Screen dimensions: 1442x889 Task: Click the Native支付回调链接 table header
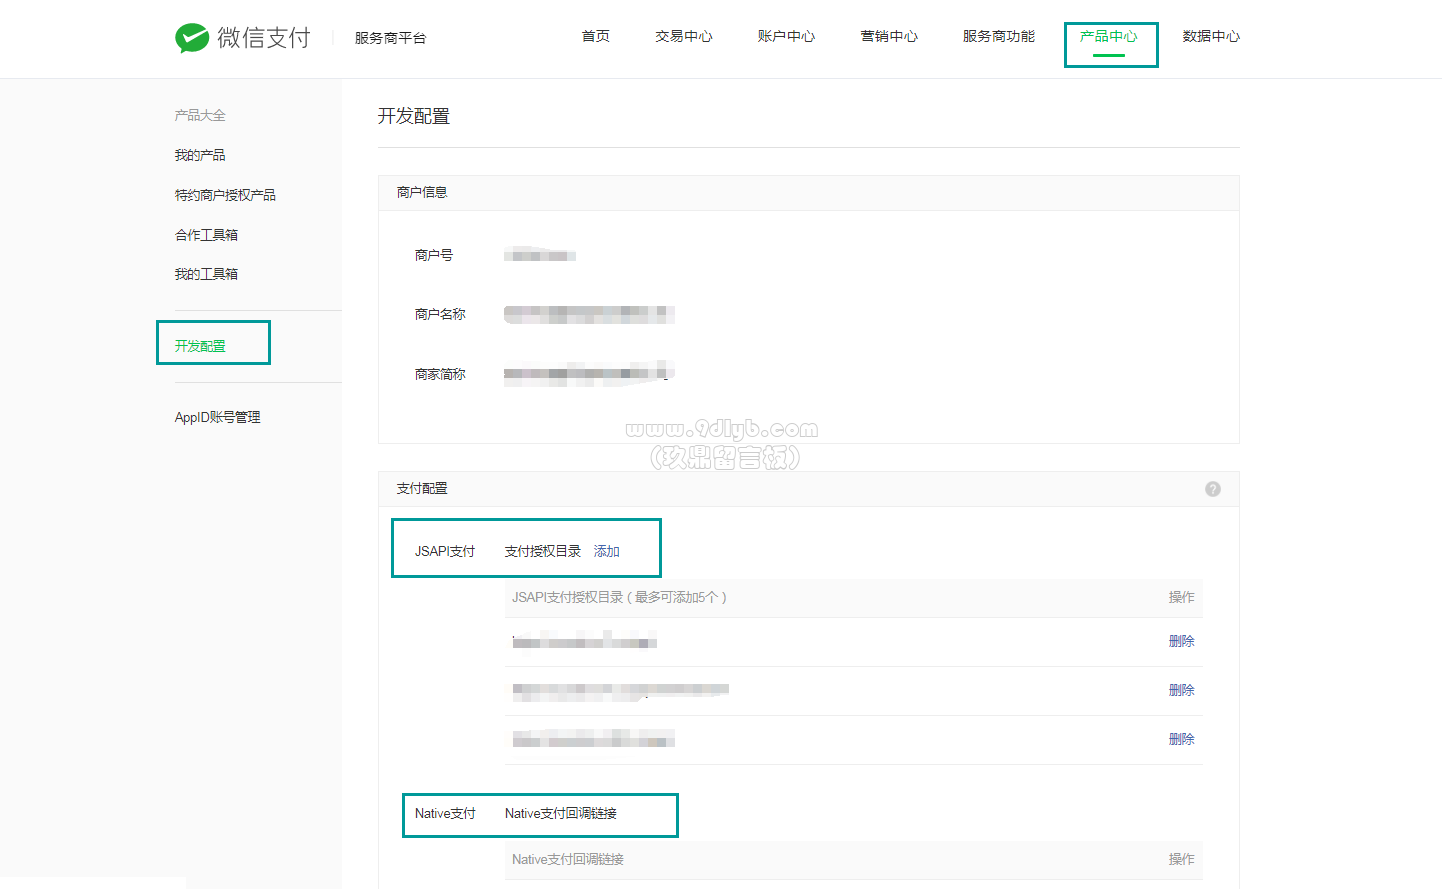[568, 859]
